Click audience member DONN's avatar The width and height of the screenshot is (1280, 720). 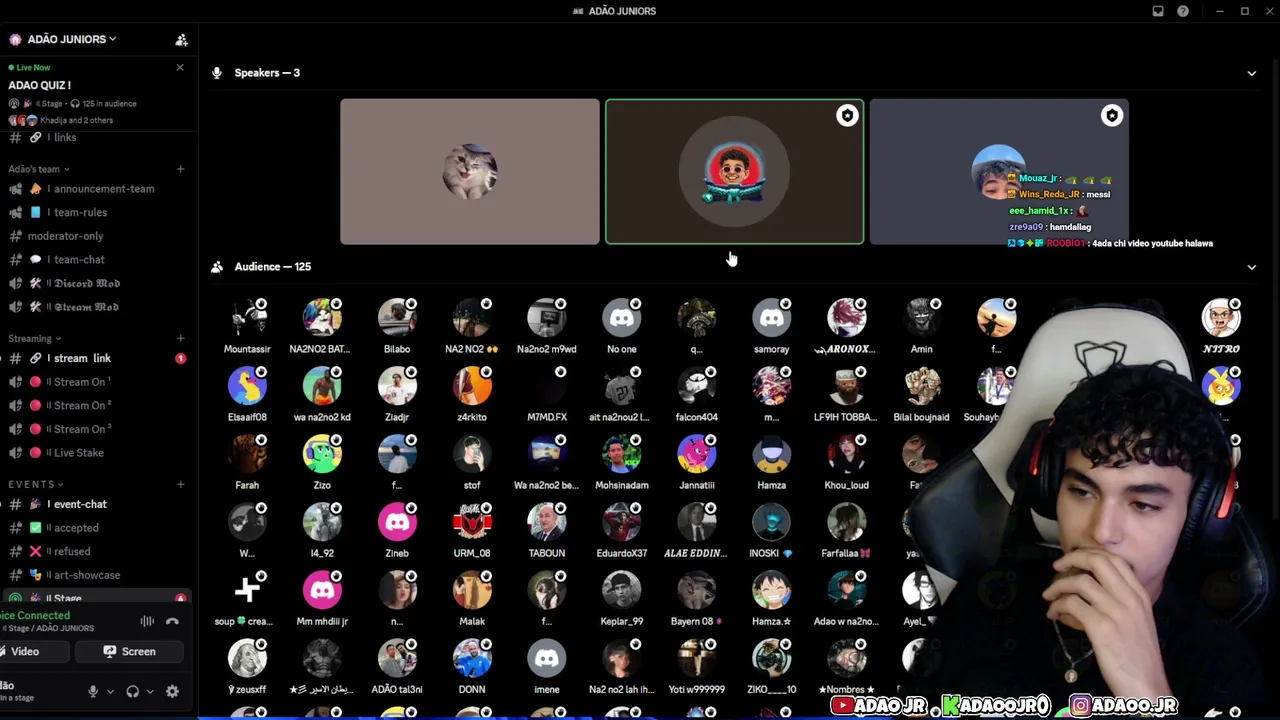[x=472, y=658]
